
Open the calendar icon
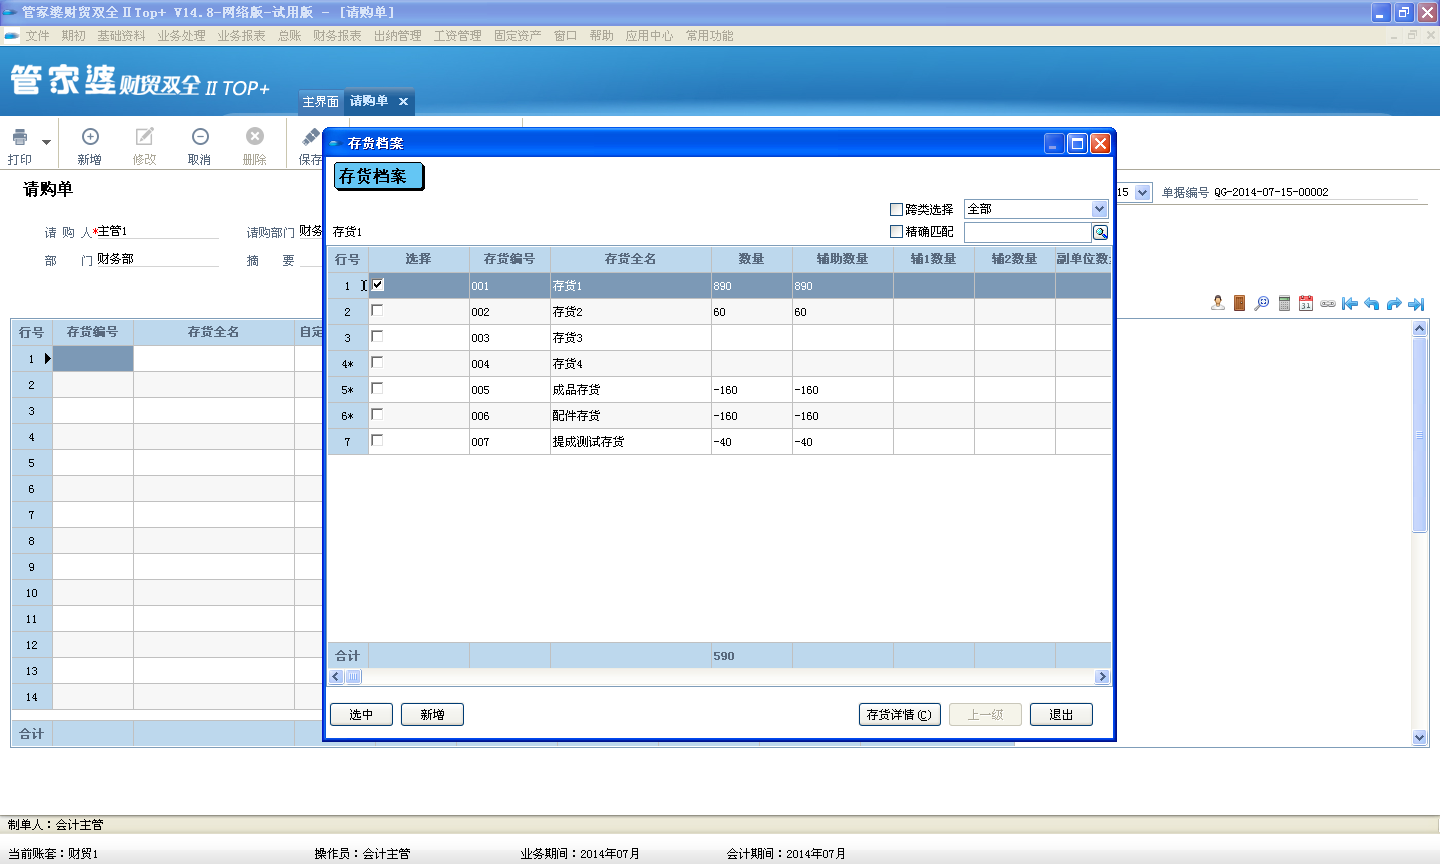[1306, 303]
